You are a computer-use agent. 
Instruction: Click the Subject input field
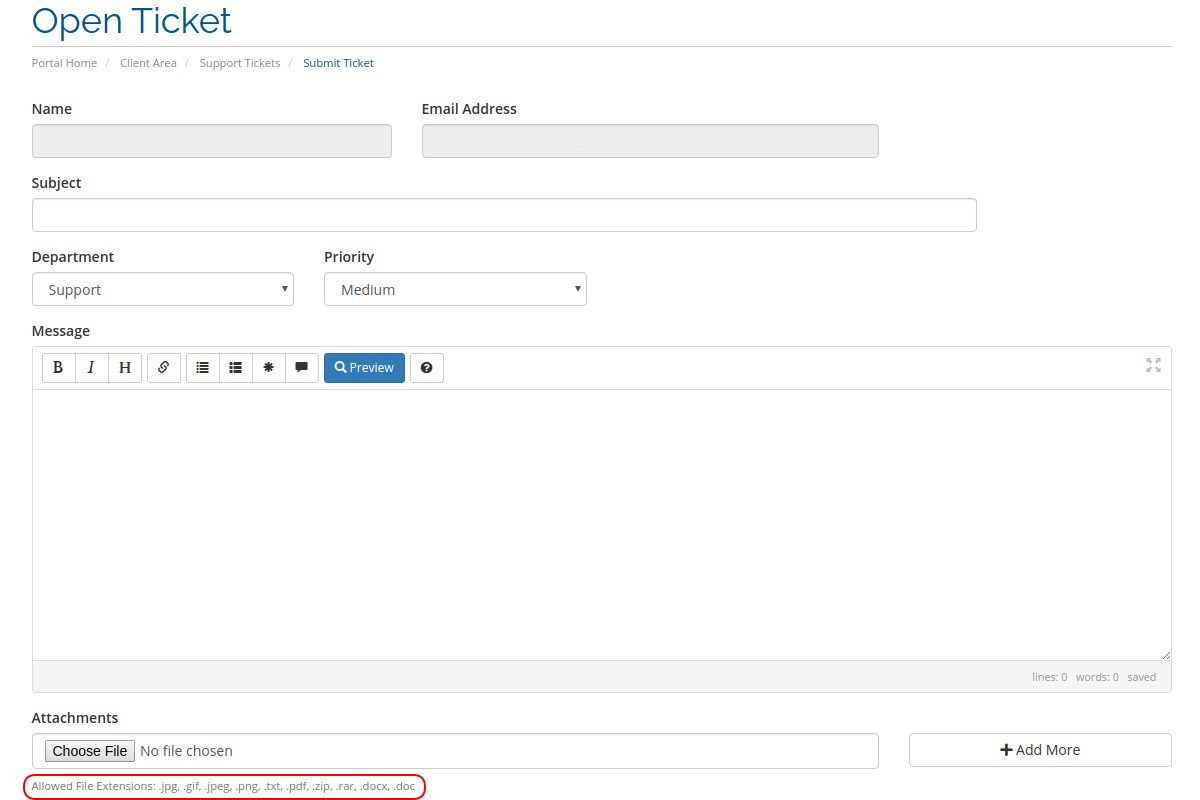(x=504, y=215)
